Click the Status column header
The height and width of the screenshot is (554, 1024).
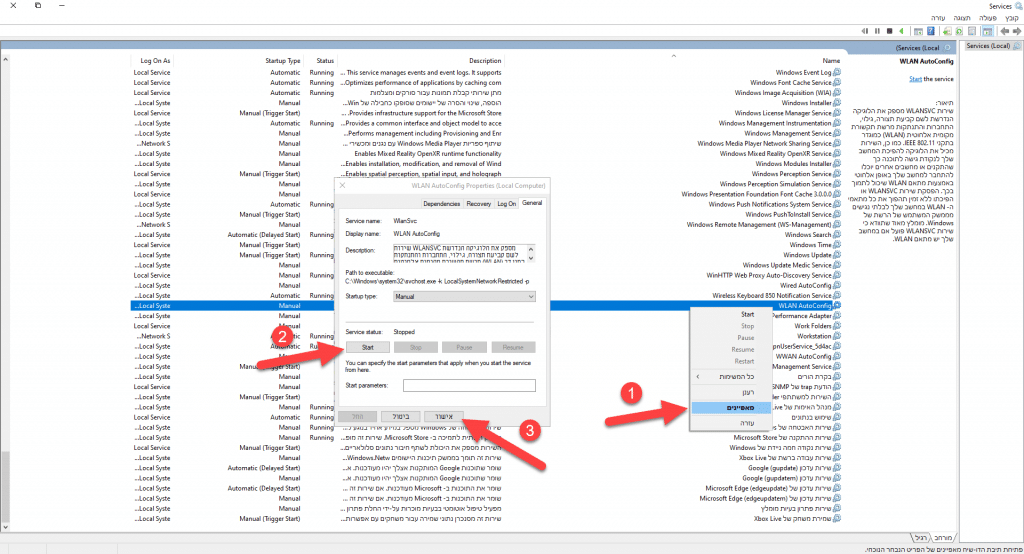tap(325, 61)
